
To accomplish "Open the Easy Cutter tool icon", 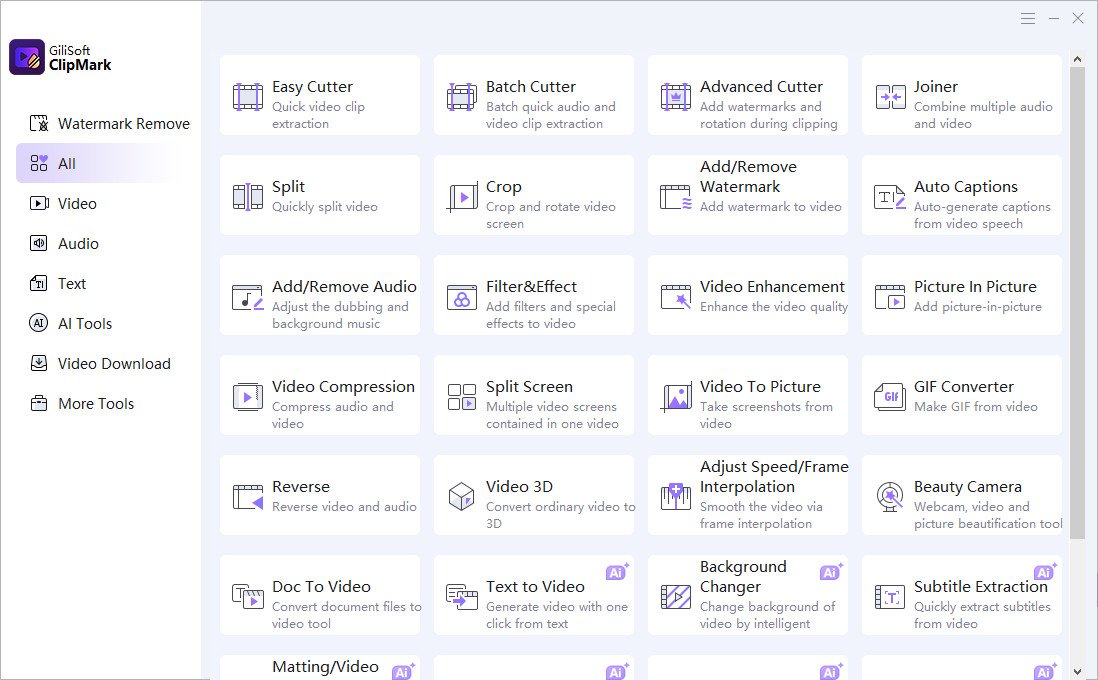I will [x=248, y=96].
